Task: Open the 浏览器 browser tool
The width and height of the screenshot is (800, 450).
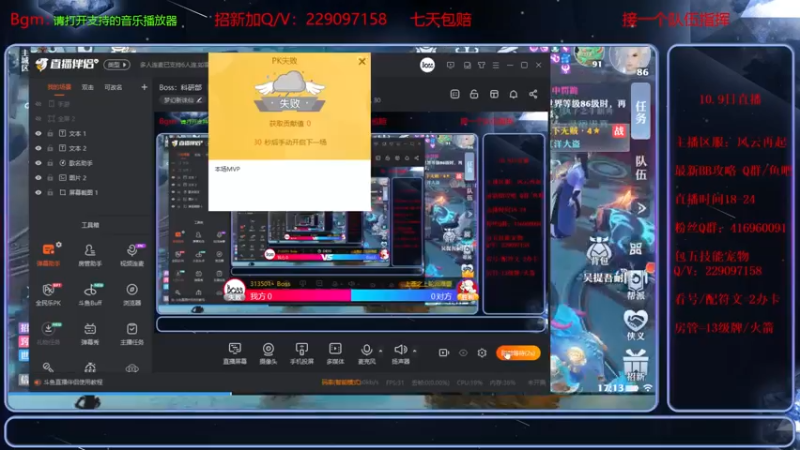Action: click(132, 294)
